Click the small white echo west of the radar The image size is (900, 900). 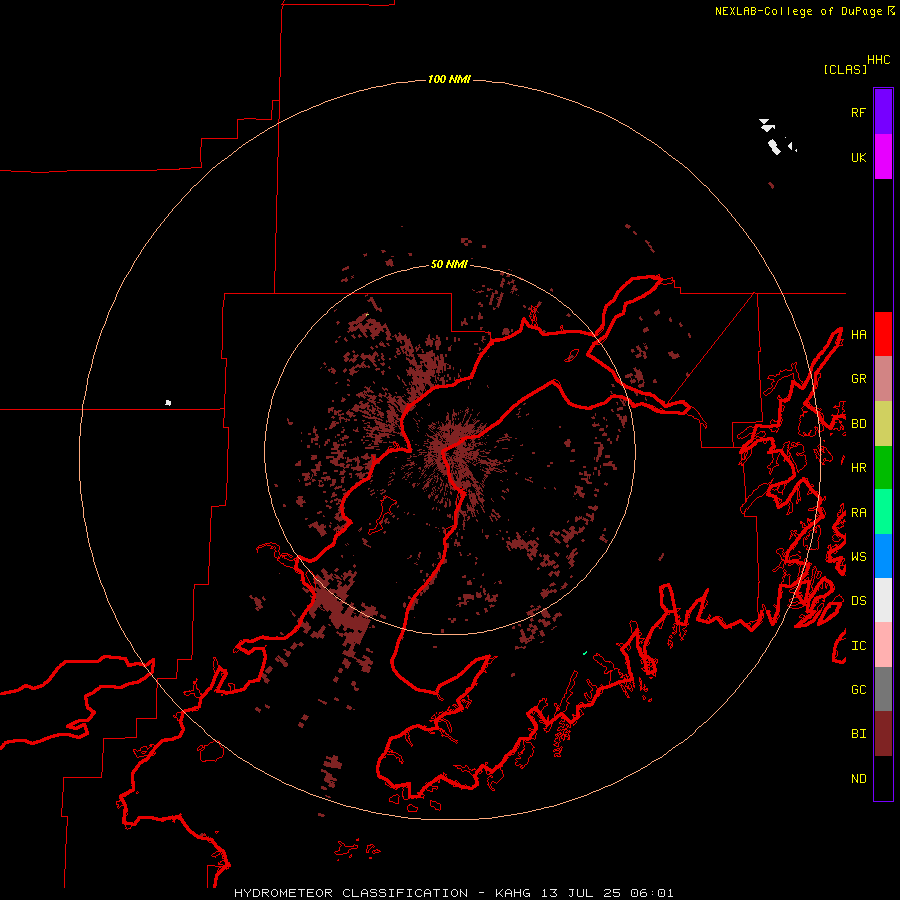coord(168,403)
